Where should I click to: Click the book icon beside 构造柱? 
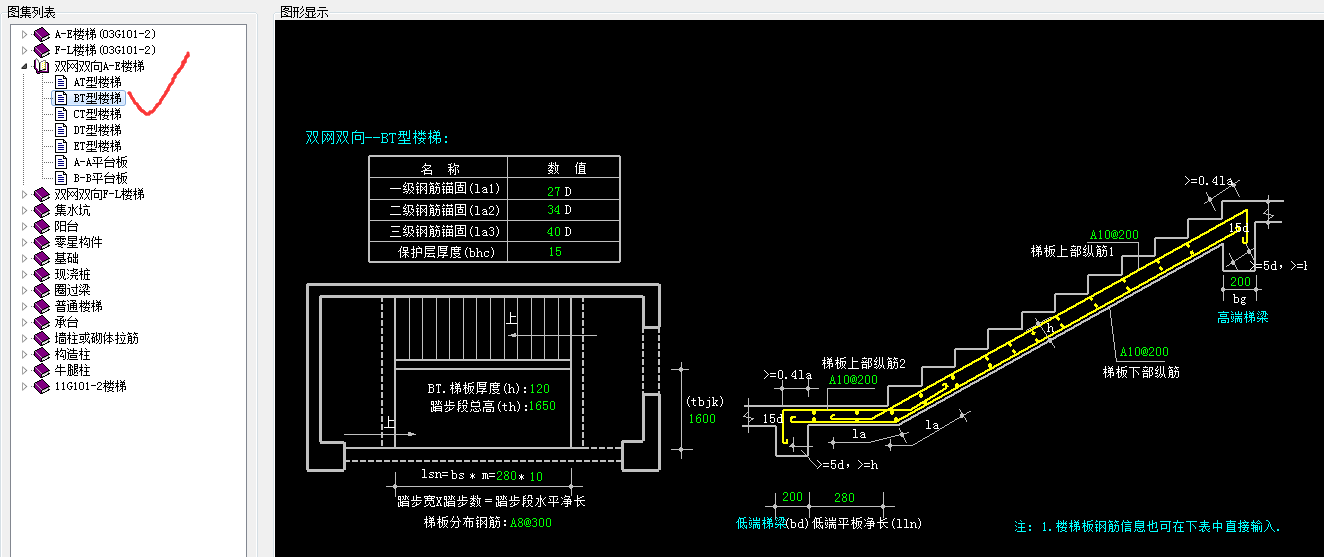[x=42, y=354]
